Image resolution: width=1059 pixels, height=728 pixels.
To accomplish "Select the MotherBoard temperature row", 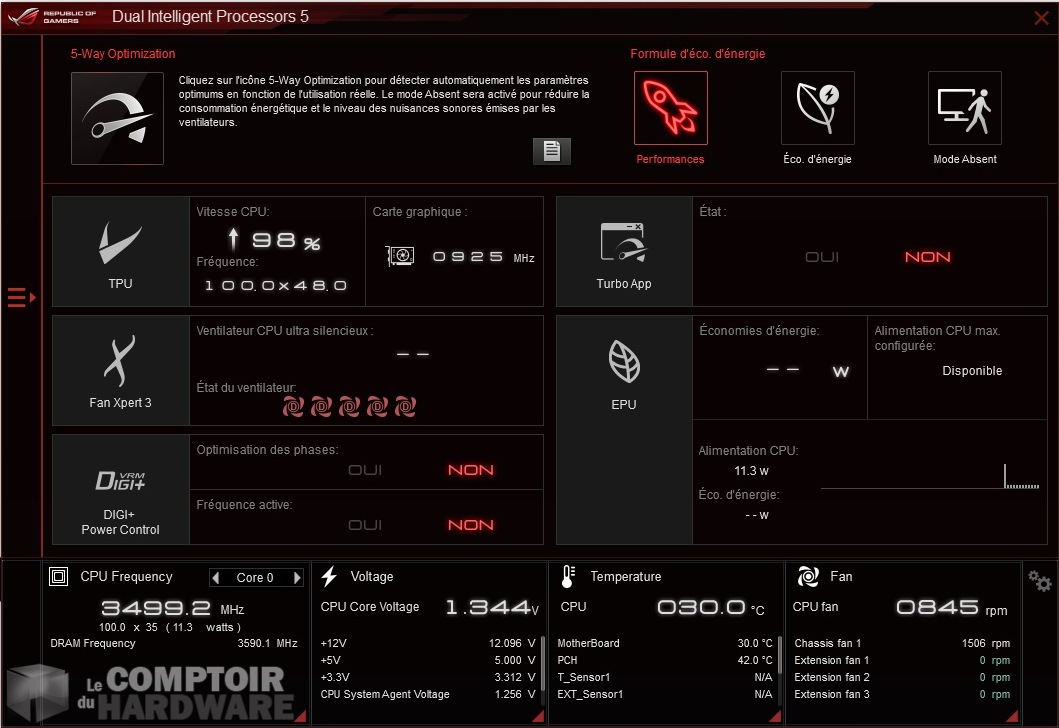I will click(665, 643).
